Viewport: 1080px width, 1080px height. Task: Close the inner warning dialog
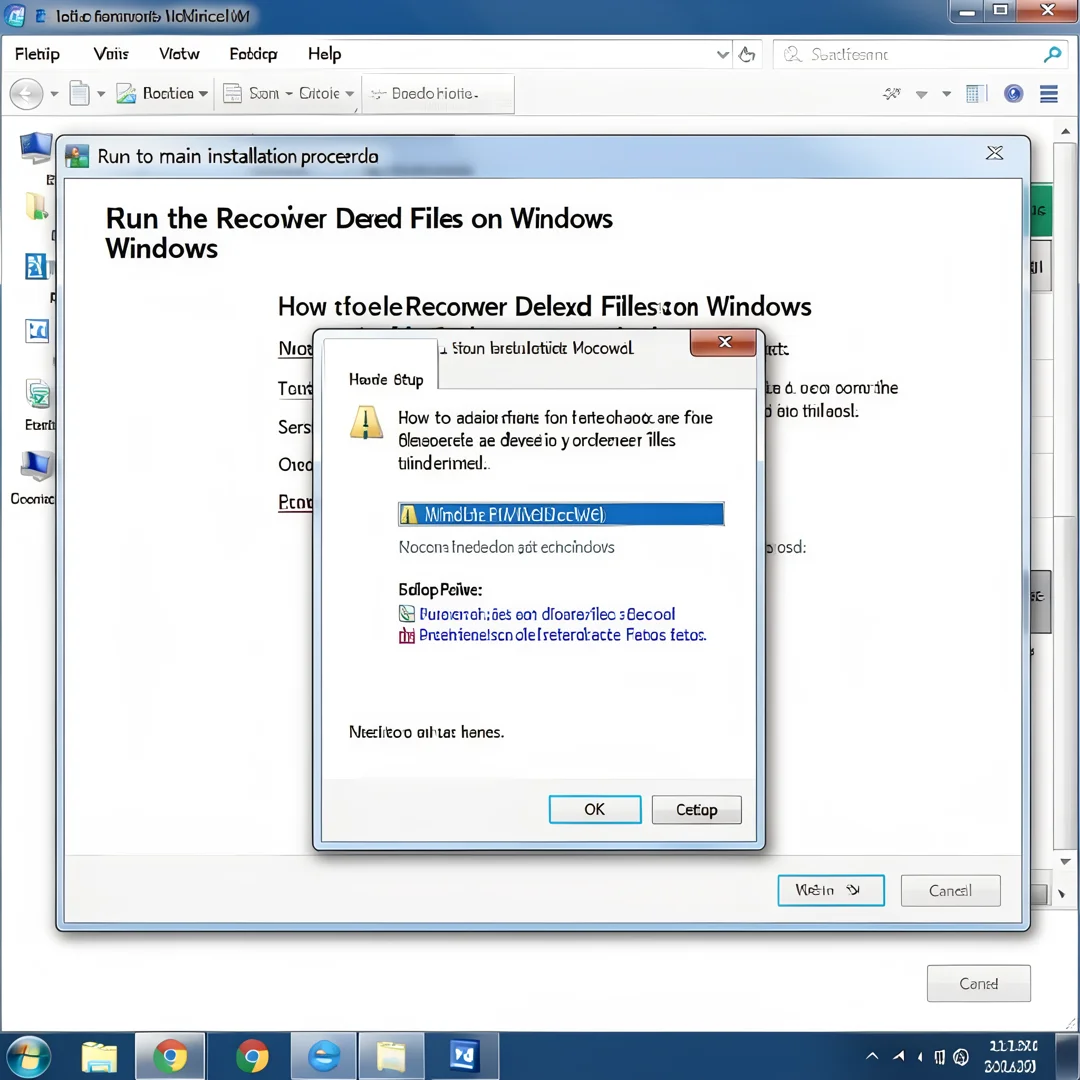[724, 342]
